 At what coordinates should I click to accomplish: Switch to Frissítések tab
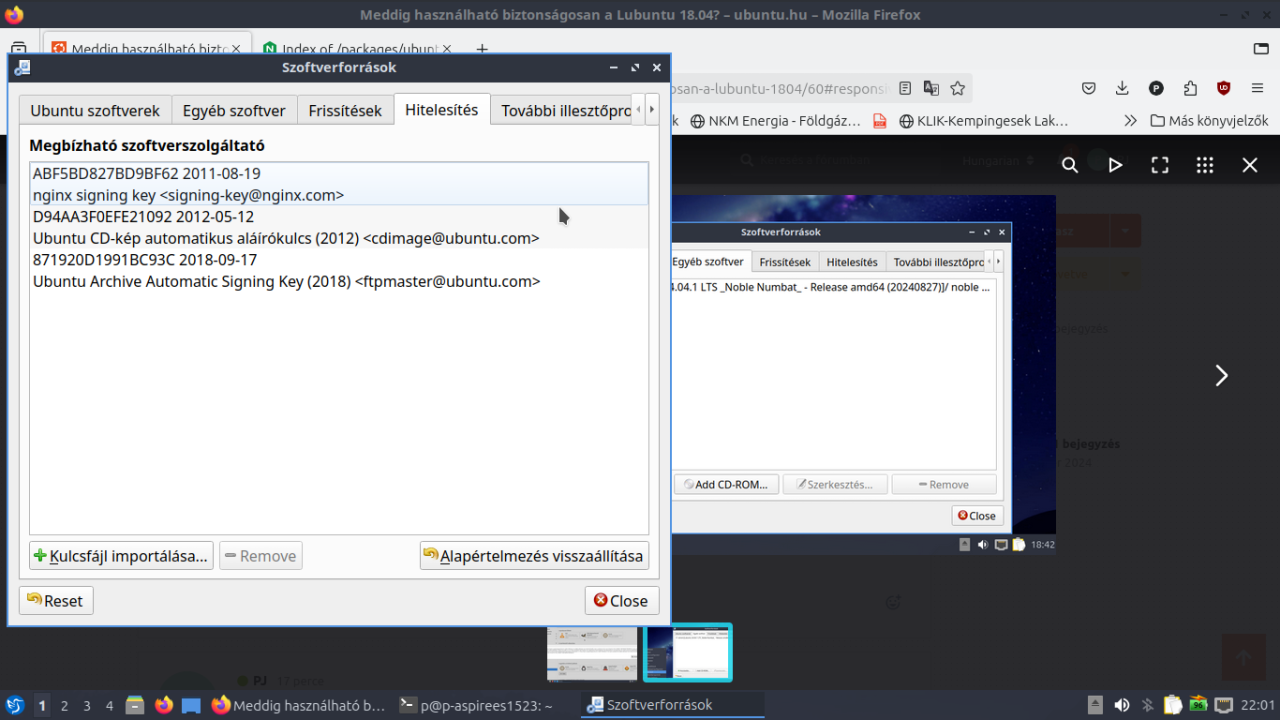point(345,110)
